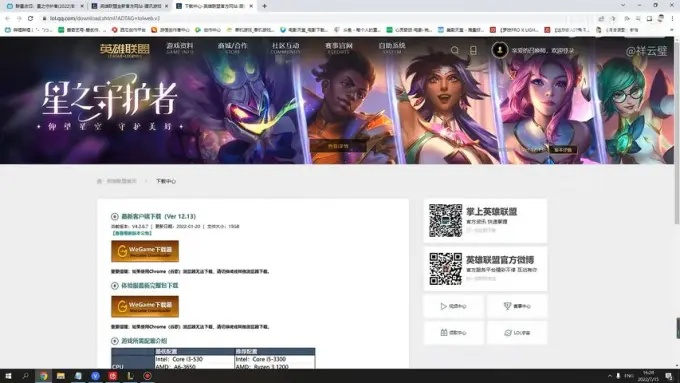Click the Chrome profile avatar in toolbar

[660, 19]
